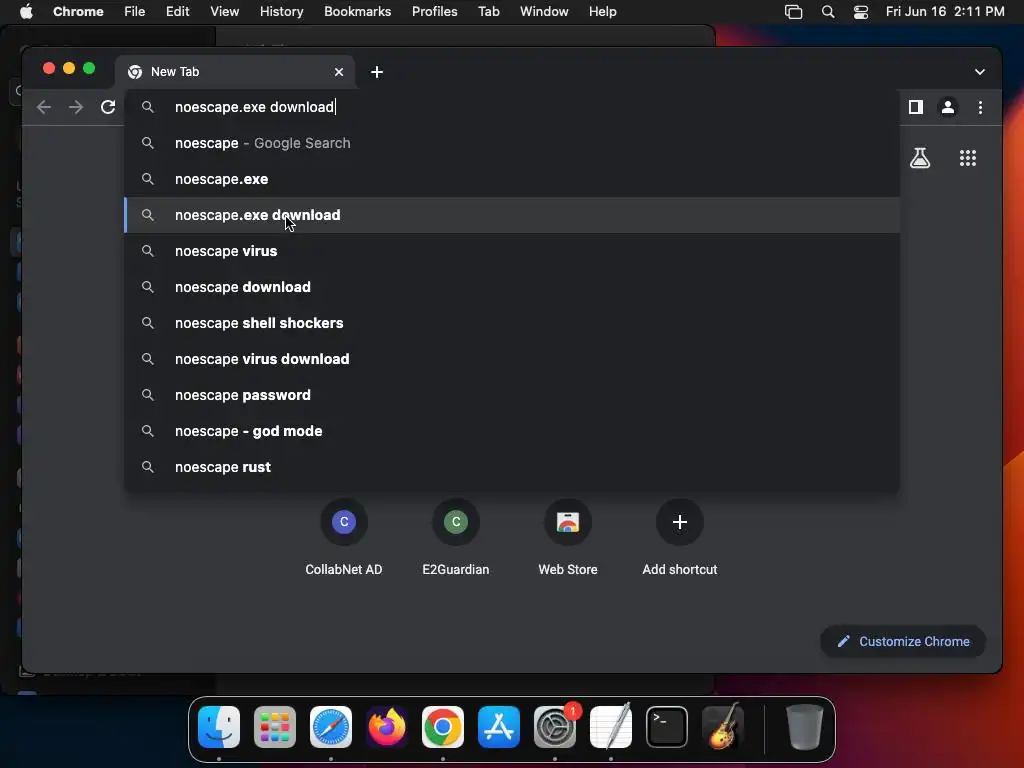The width and height of the screenshot is (1024, 768).
Task: Open the History menu
Action: tap(281, 11)
